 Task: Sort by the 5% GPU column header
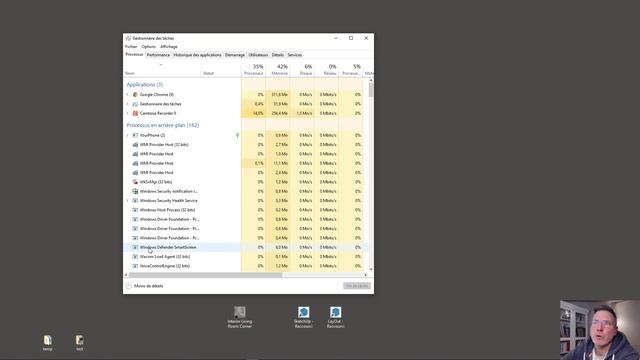tap(351, 69)
